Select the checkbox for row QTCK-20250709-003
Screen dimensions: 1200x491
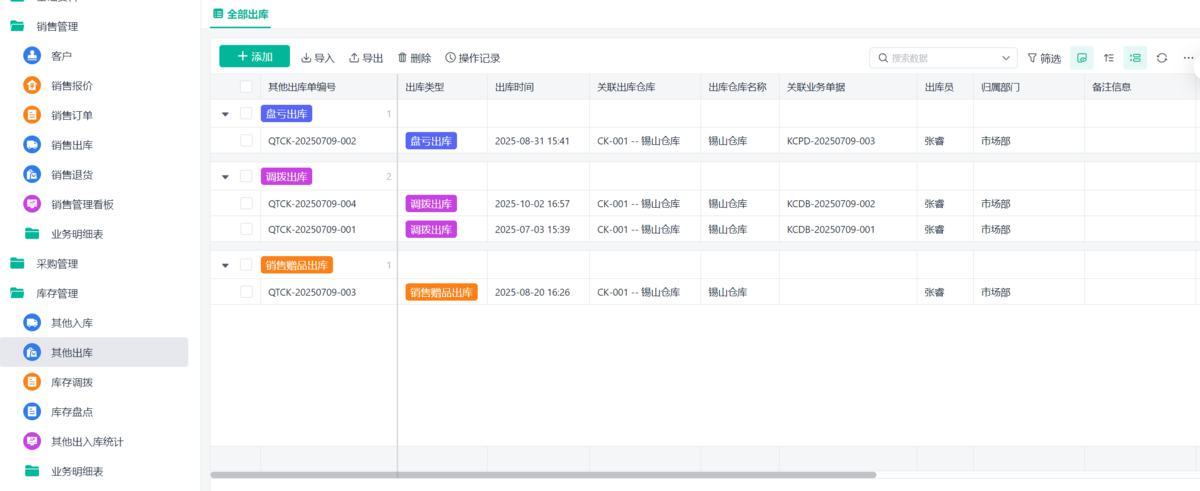pos(246,293)
